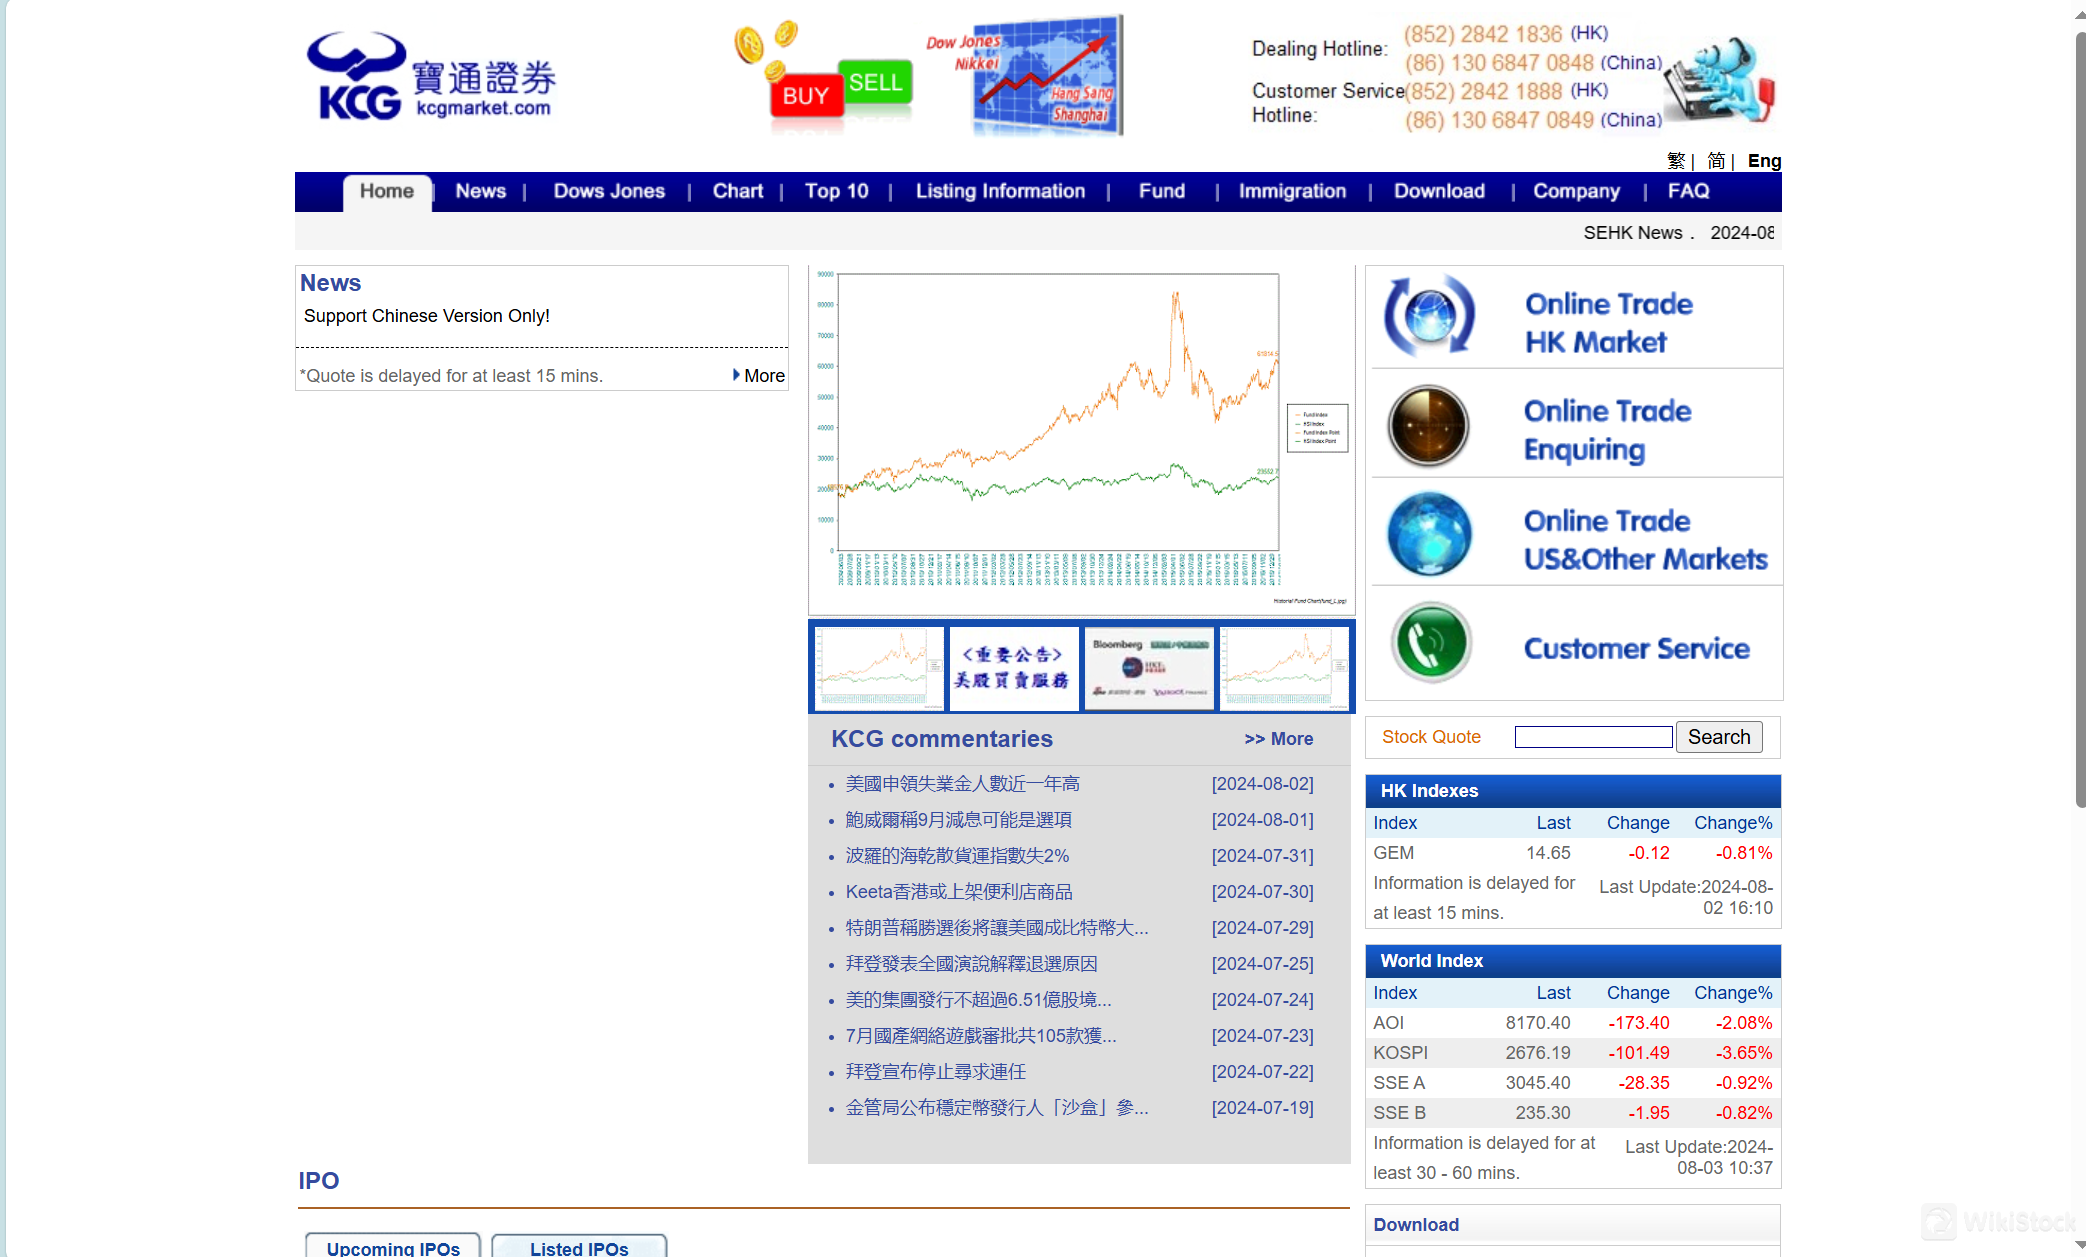Viewport: 2086px width, 1257px height.
Task: Switch language to Simplified Chinese 简
Action: click(x=1716, y=161)
